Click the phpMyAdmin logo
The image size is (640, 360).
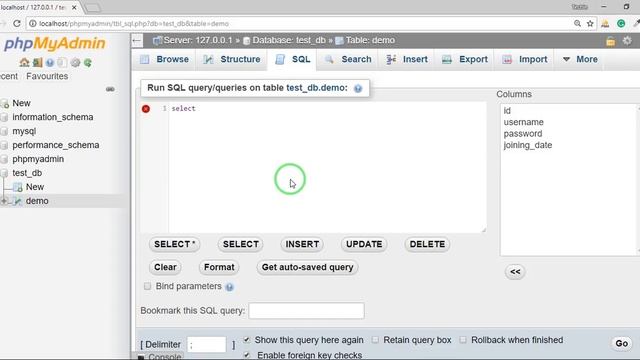(54, 44)
